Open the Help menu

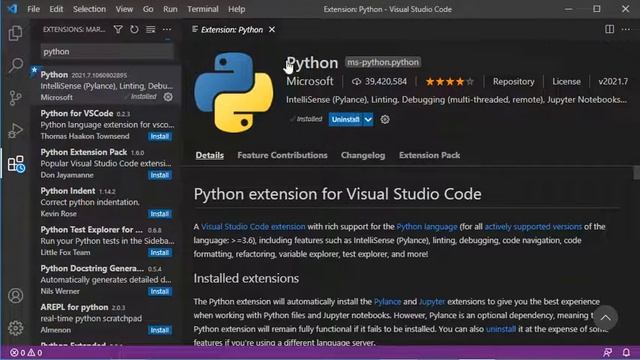coord(236,9)
